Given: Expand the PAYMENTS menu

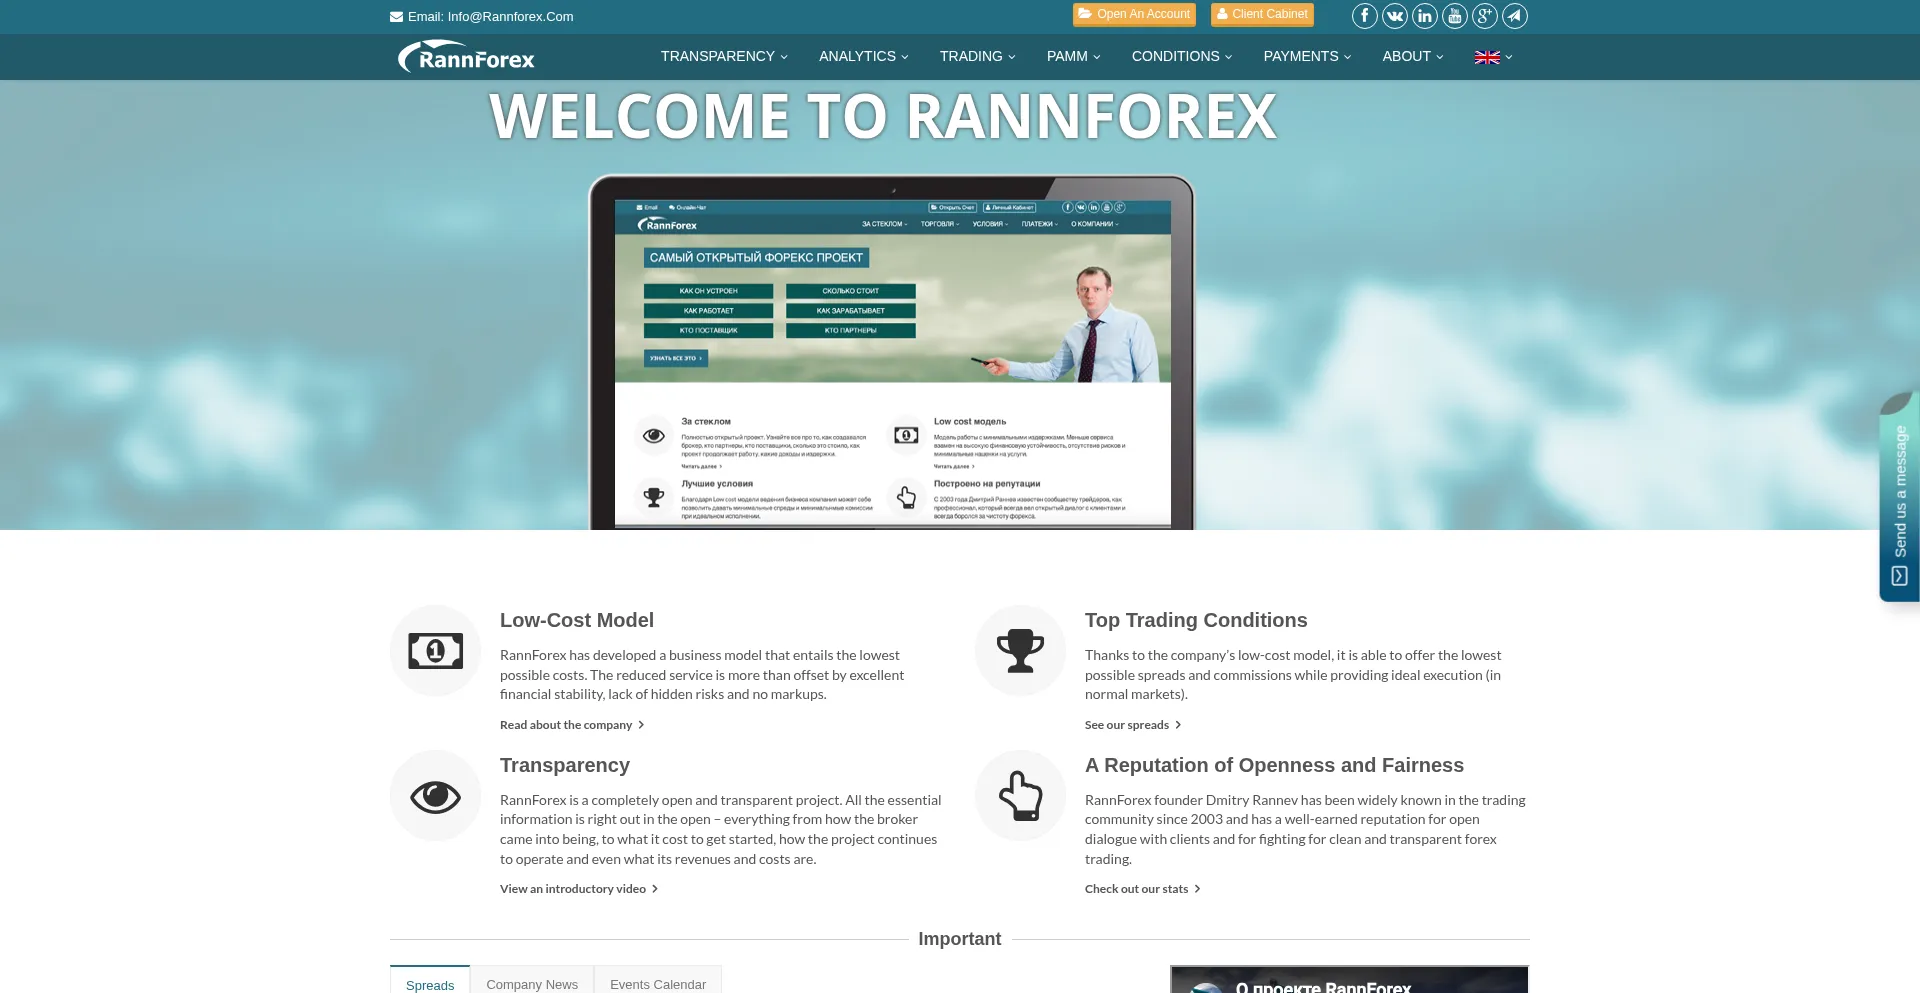Looking at the screenshot, I should [1307, 57].
